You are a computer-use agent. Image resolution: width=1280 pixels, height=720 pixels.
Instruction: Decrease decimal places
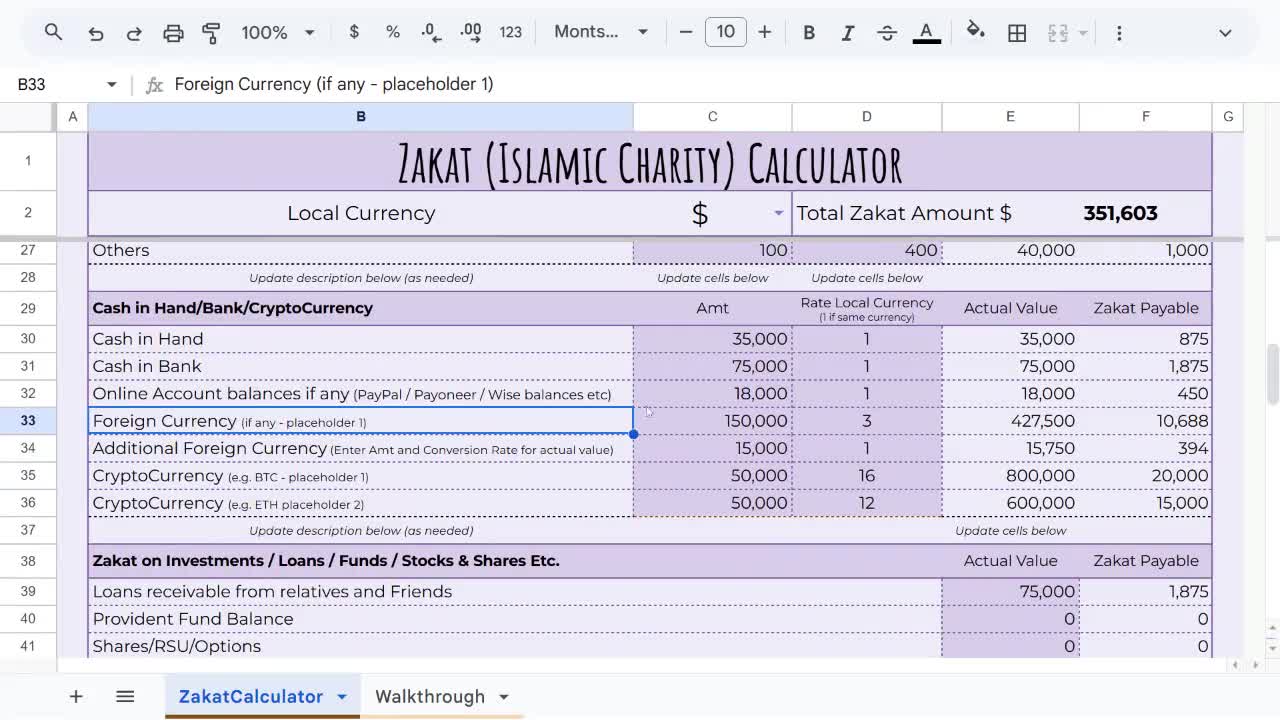431,32
